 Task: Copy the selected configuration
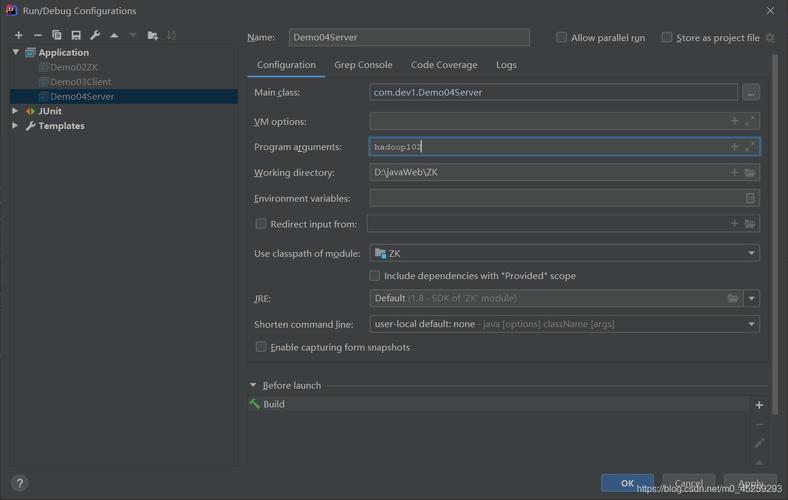(56, 35)
